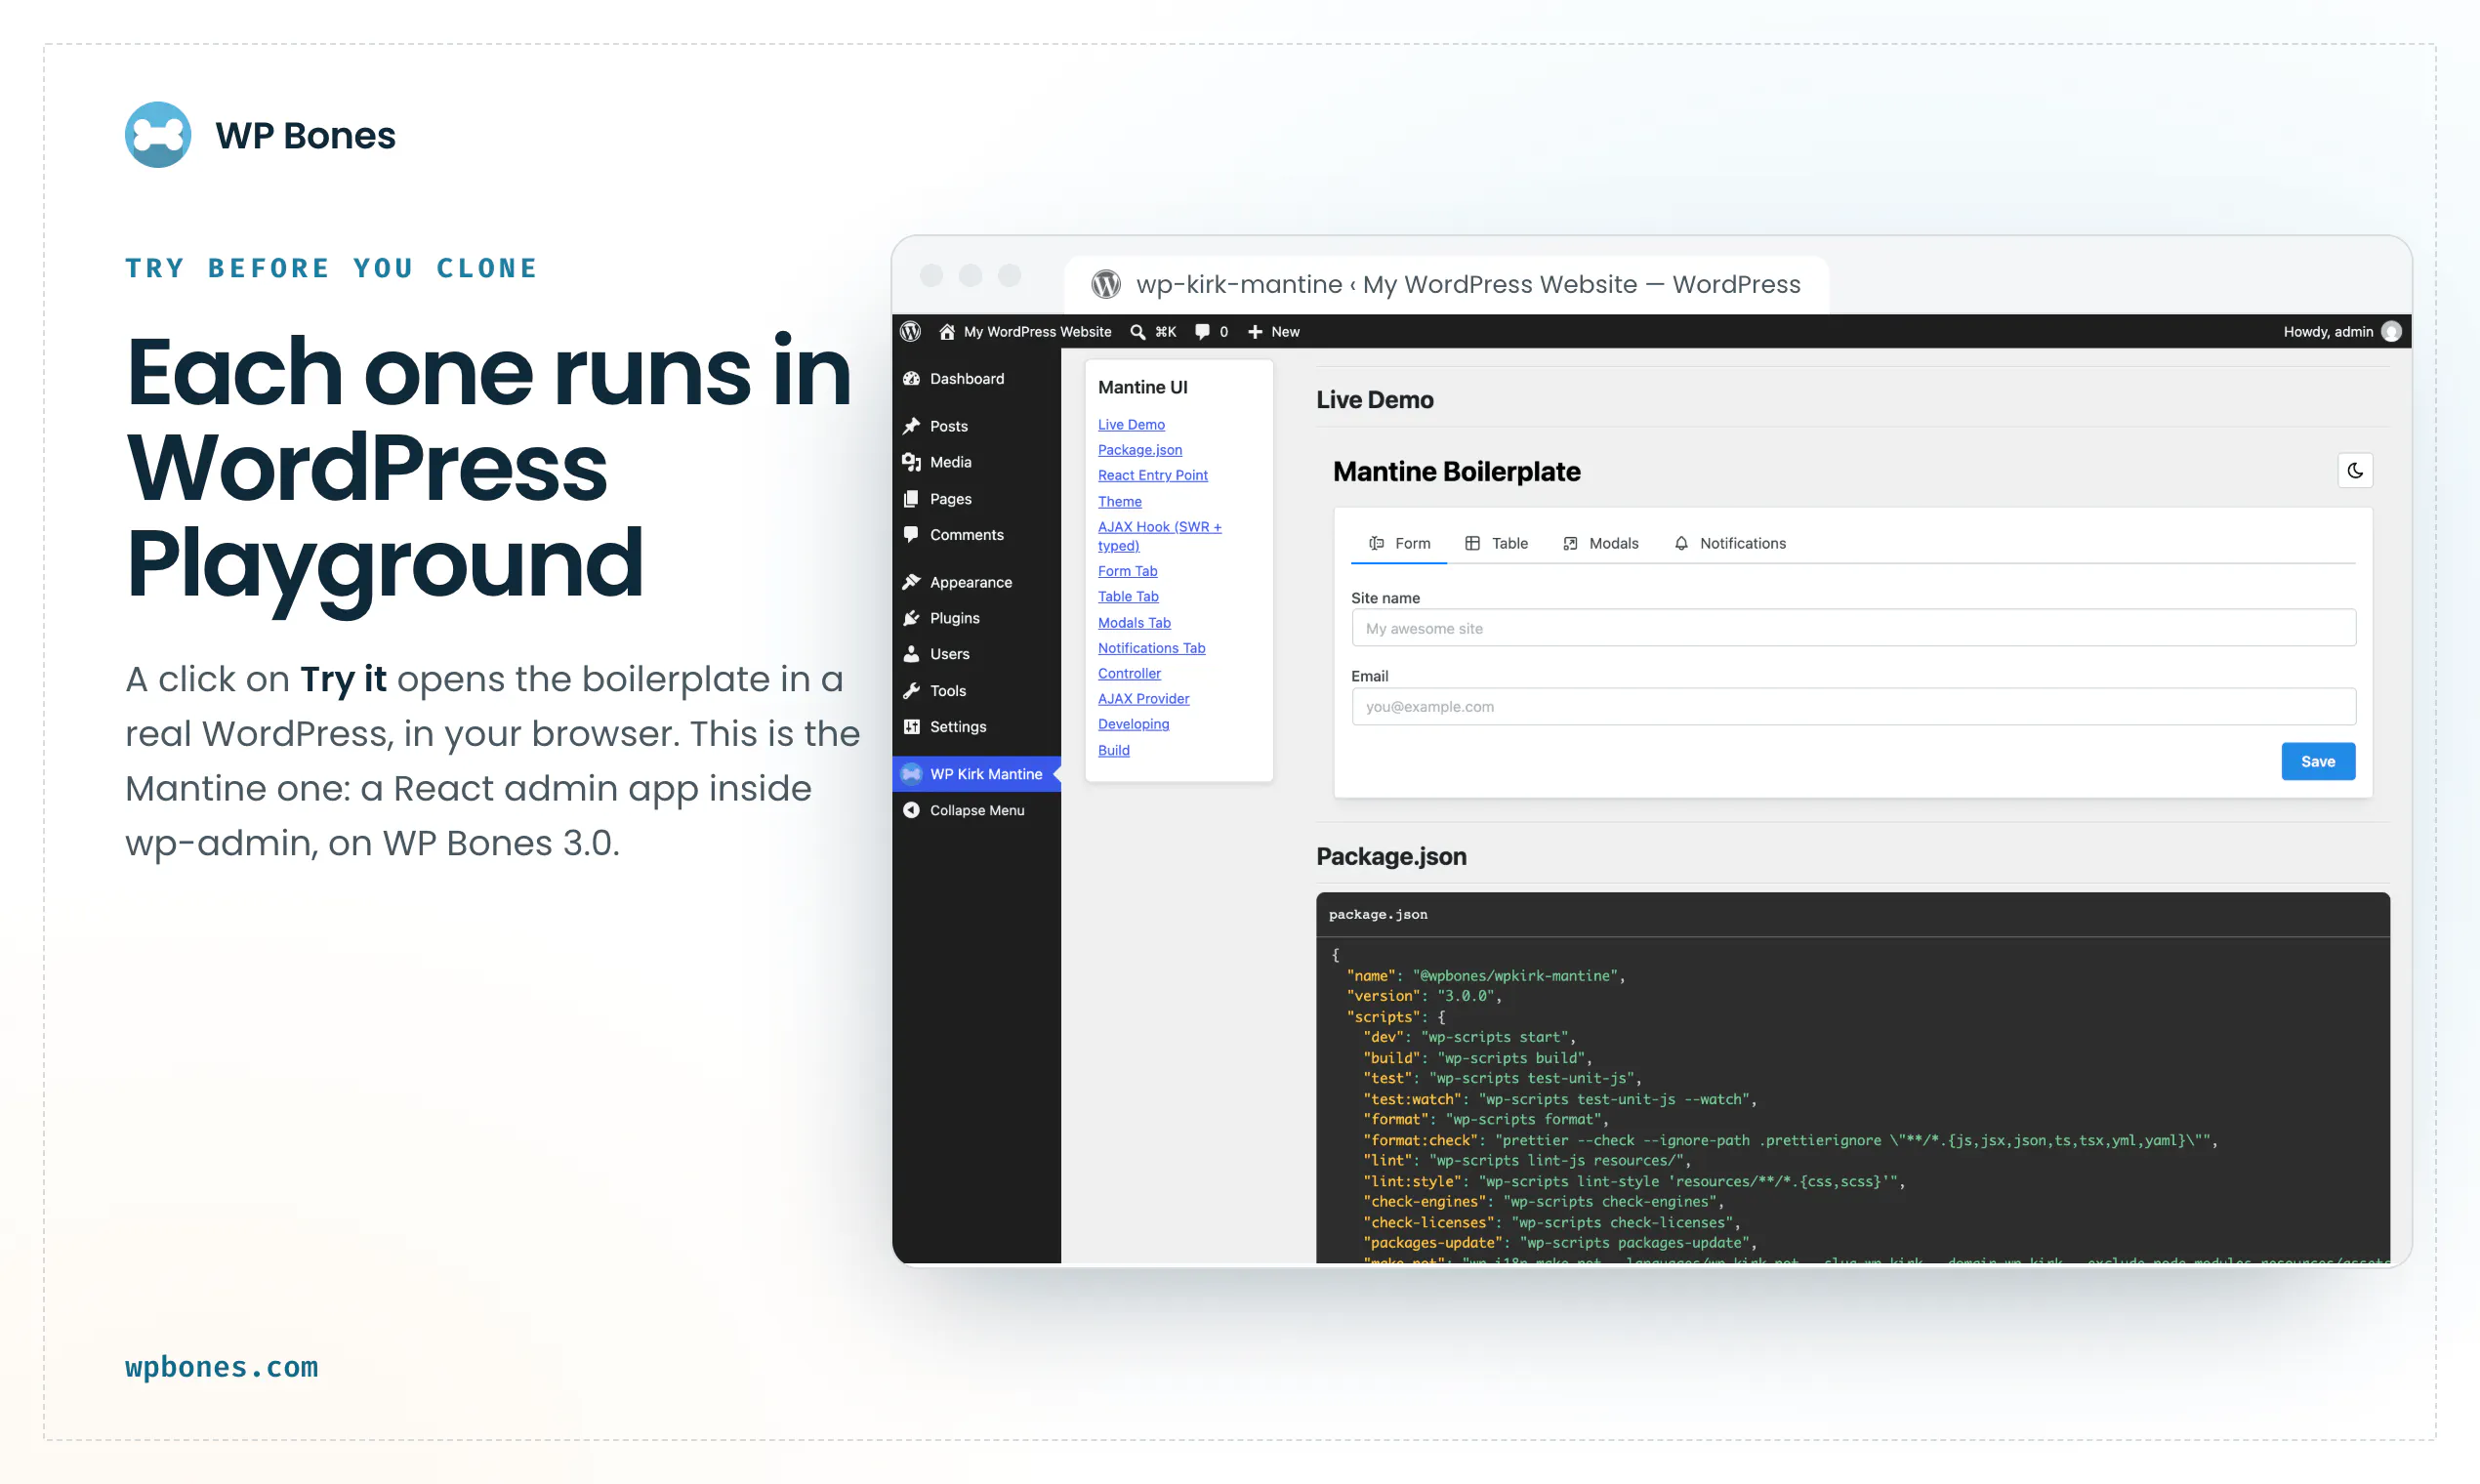Open the Live Demo link

coord(1131,424)
